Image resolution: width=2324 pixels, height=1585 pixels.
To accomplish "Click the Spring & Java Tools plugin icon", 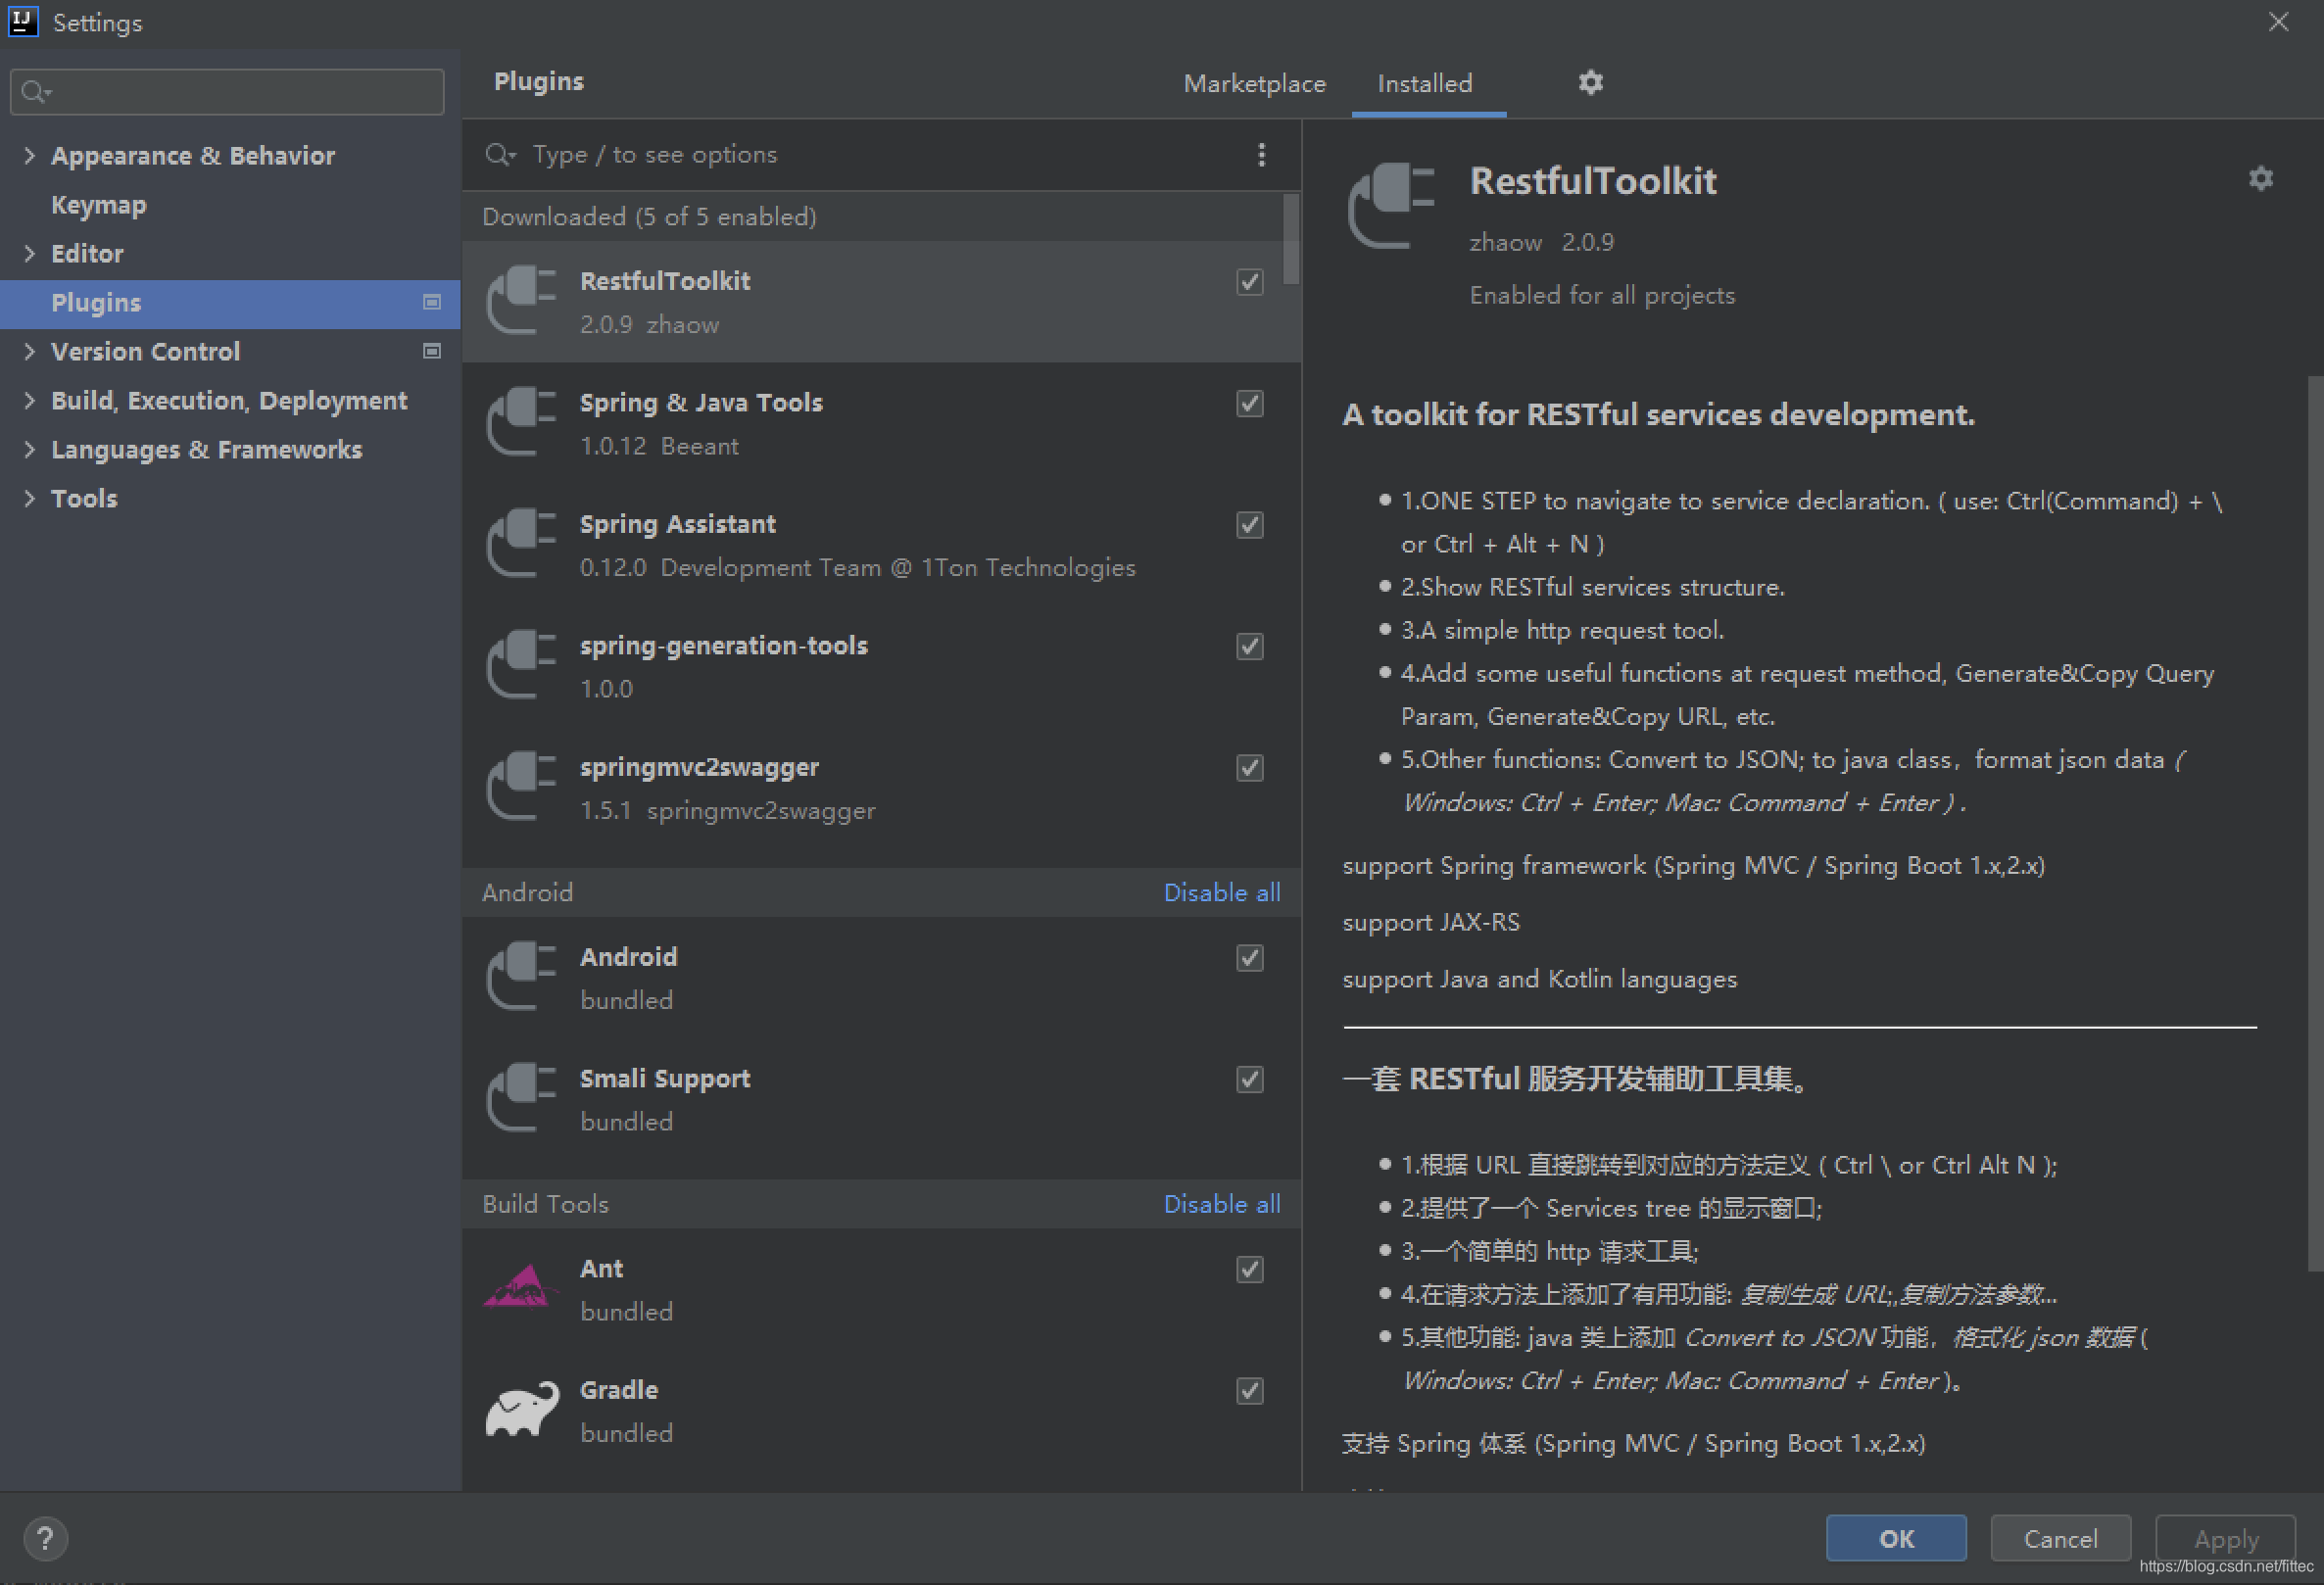I will pyautogui.click(x=520, y=422).
